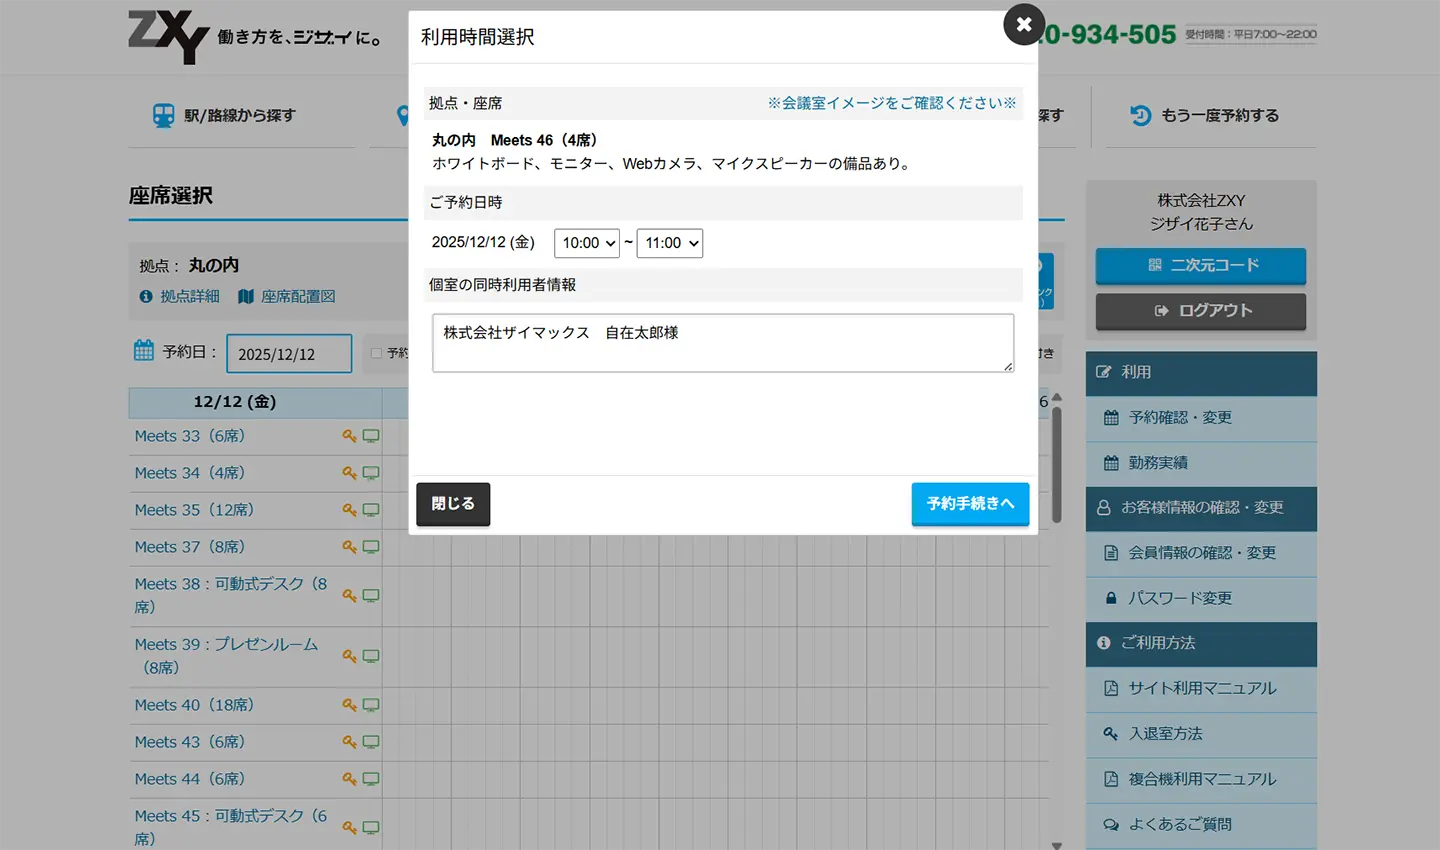Open the 10:00 start time dropdown
The height and width of the screenshot is (850, 1440).
(587, 243)
